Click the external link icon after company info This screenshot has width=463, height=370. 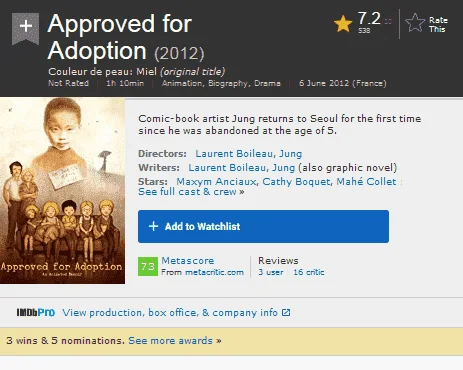[x=286, y=313]
